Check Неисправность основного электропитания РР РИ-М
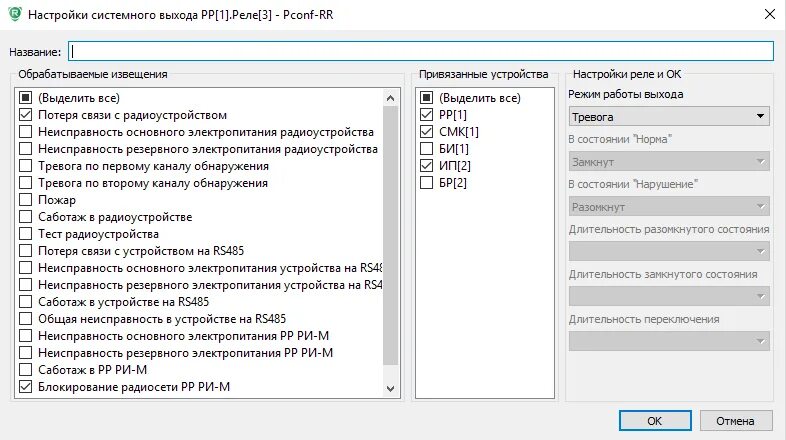Viewport: 786px width, 440px height. (26, 336)
